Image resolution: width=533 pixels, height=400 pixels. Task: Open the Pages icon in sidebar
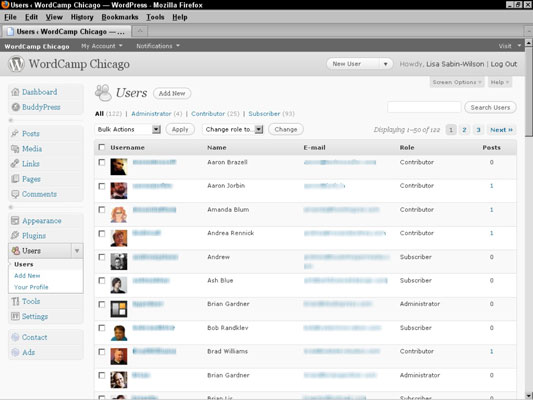[15, 179]
